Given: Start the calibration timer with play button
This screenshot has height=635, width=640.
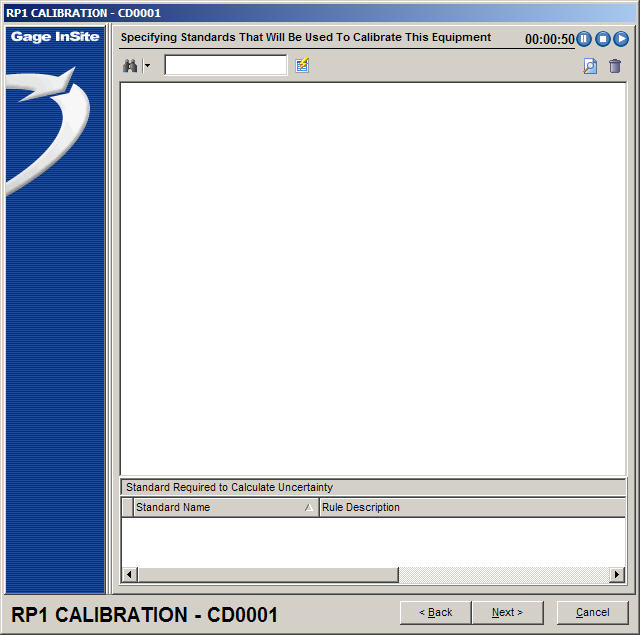Looking at the screenshot, I should pyautogui.click(x=621, y=39).
